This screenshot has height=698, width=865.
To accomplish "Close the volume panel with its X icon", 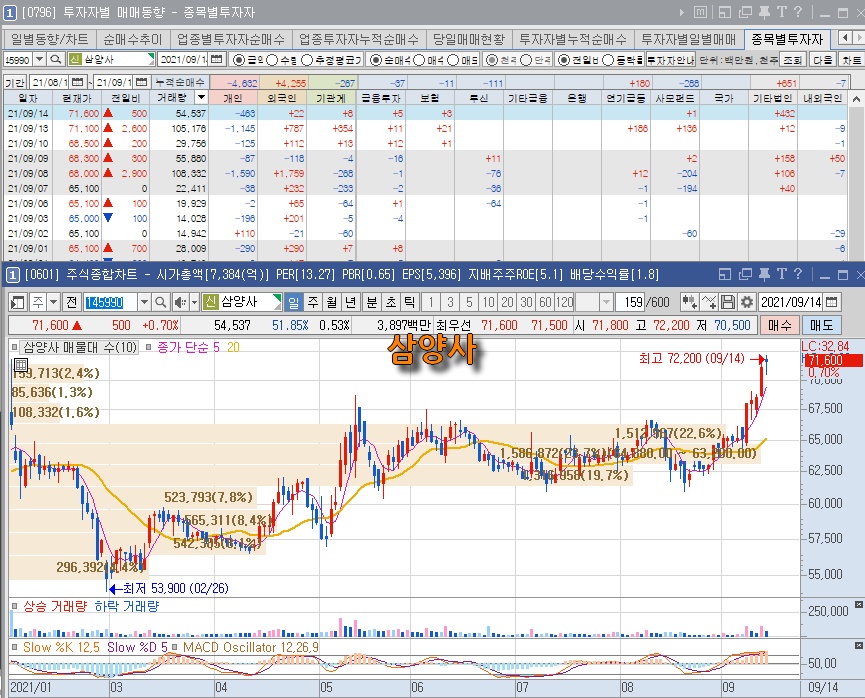I will coord(859,605).
